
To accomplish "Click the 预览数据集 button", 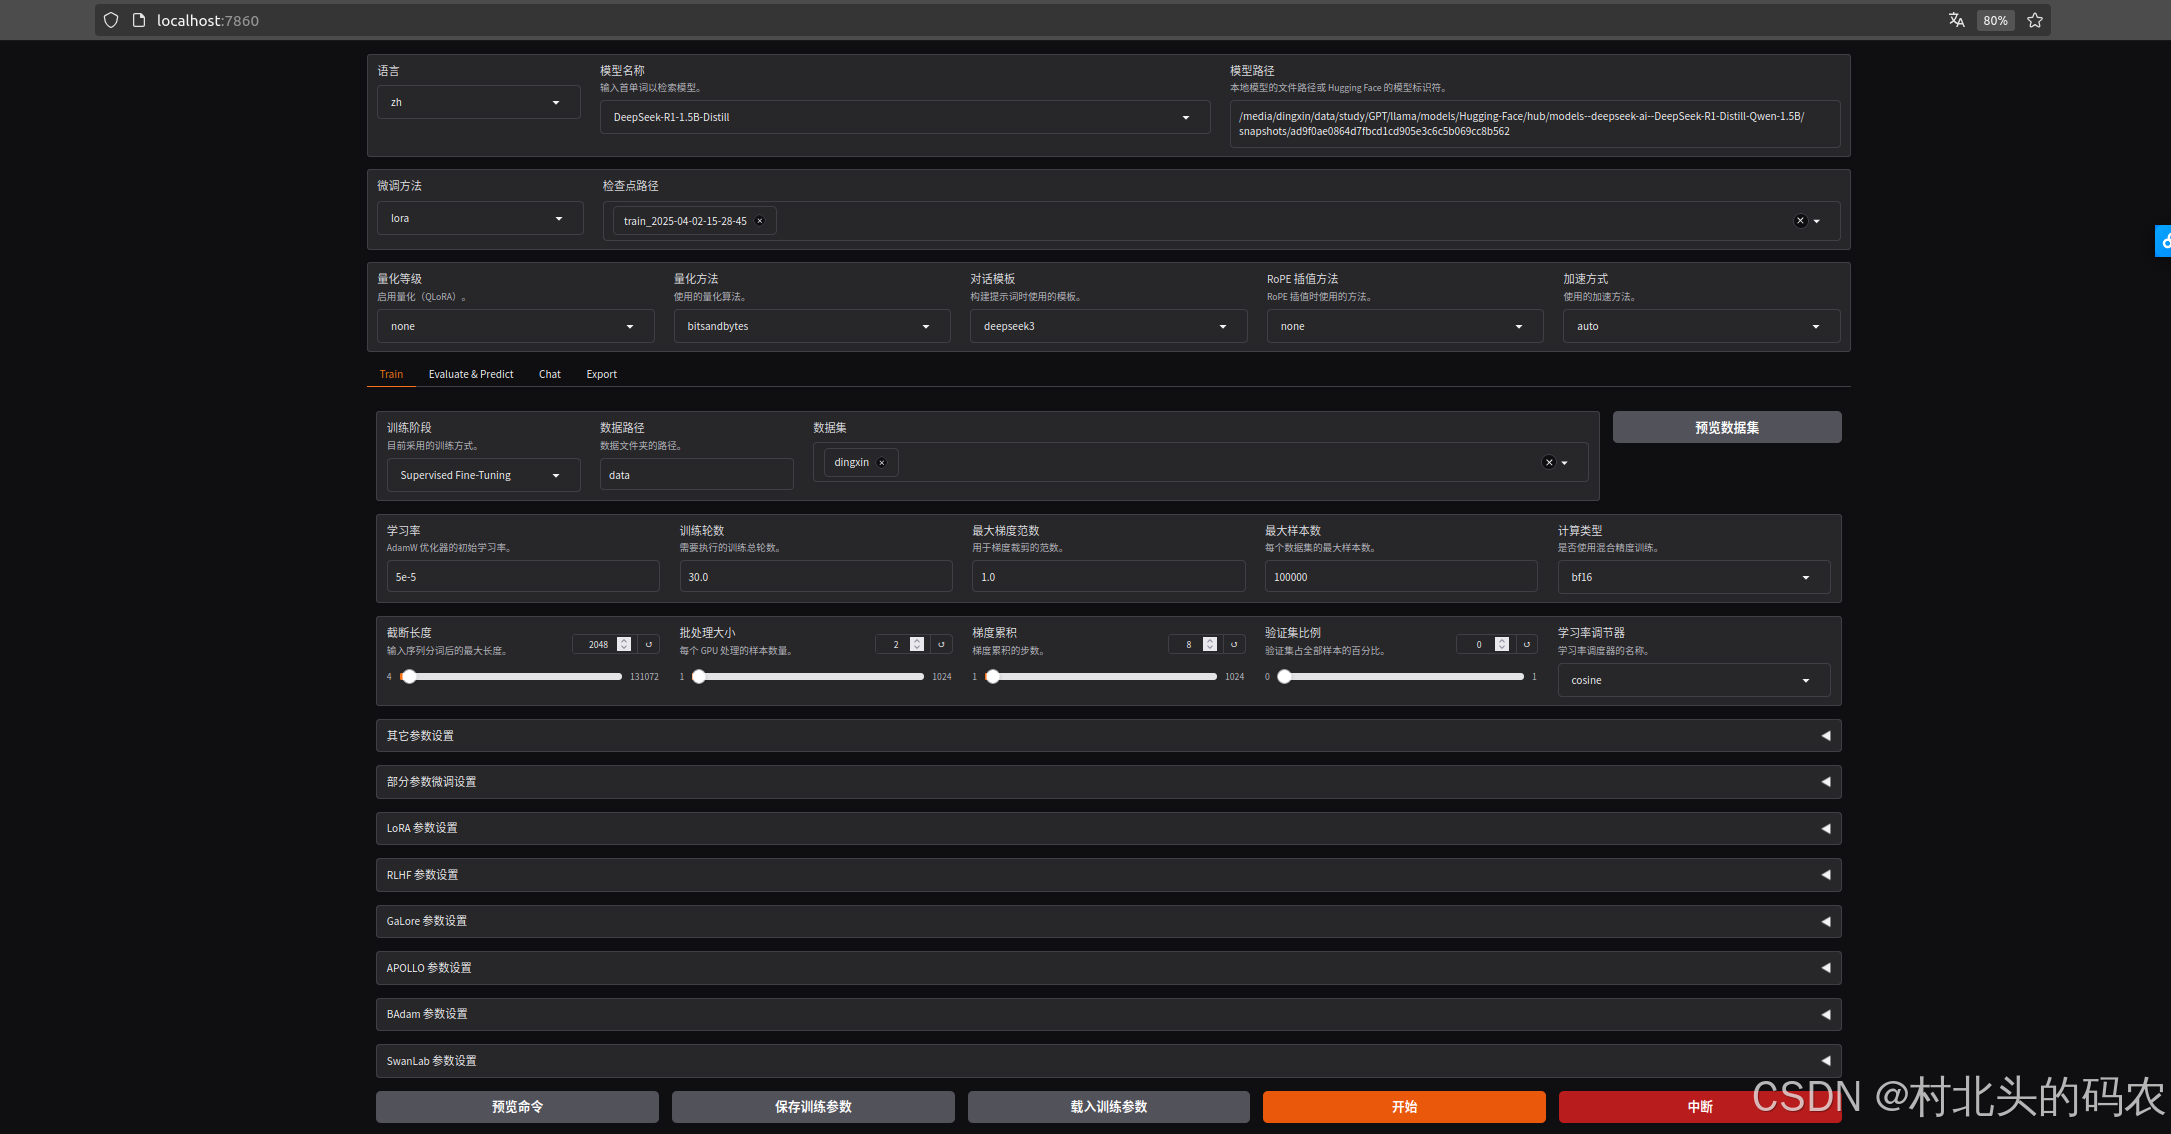I will (1726, 427).
